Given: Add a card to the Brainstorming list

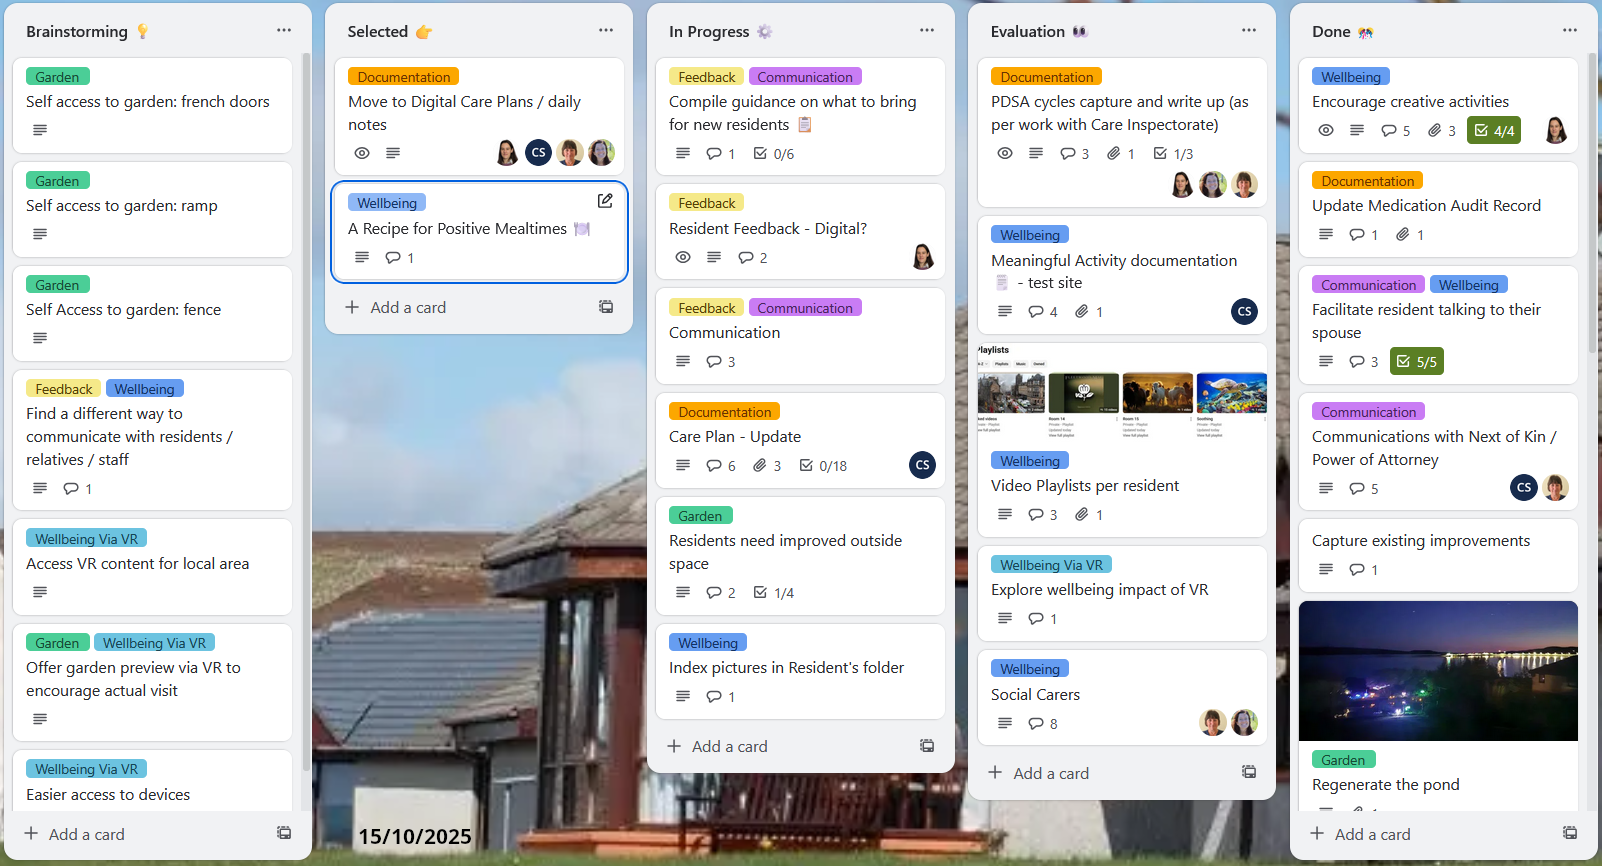Looking at the screenshot, I should click(x=86, y=834).
